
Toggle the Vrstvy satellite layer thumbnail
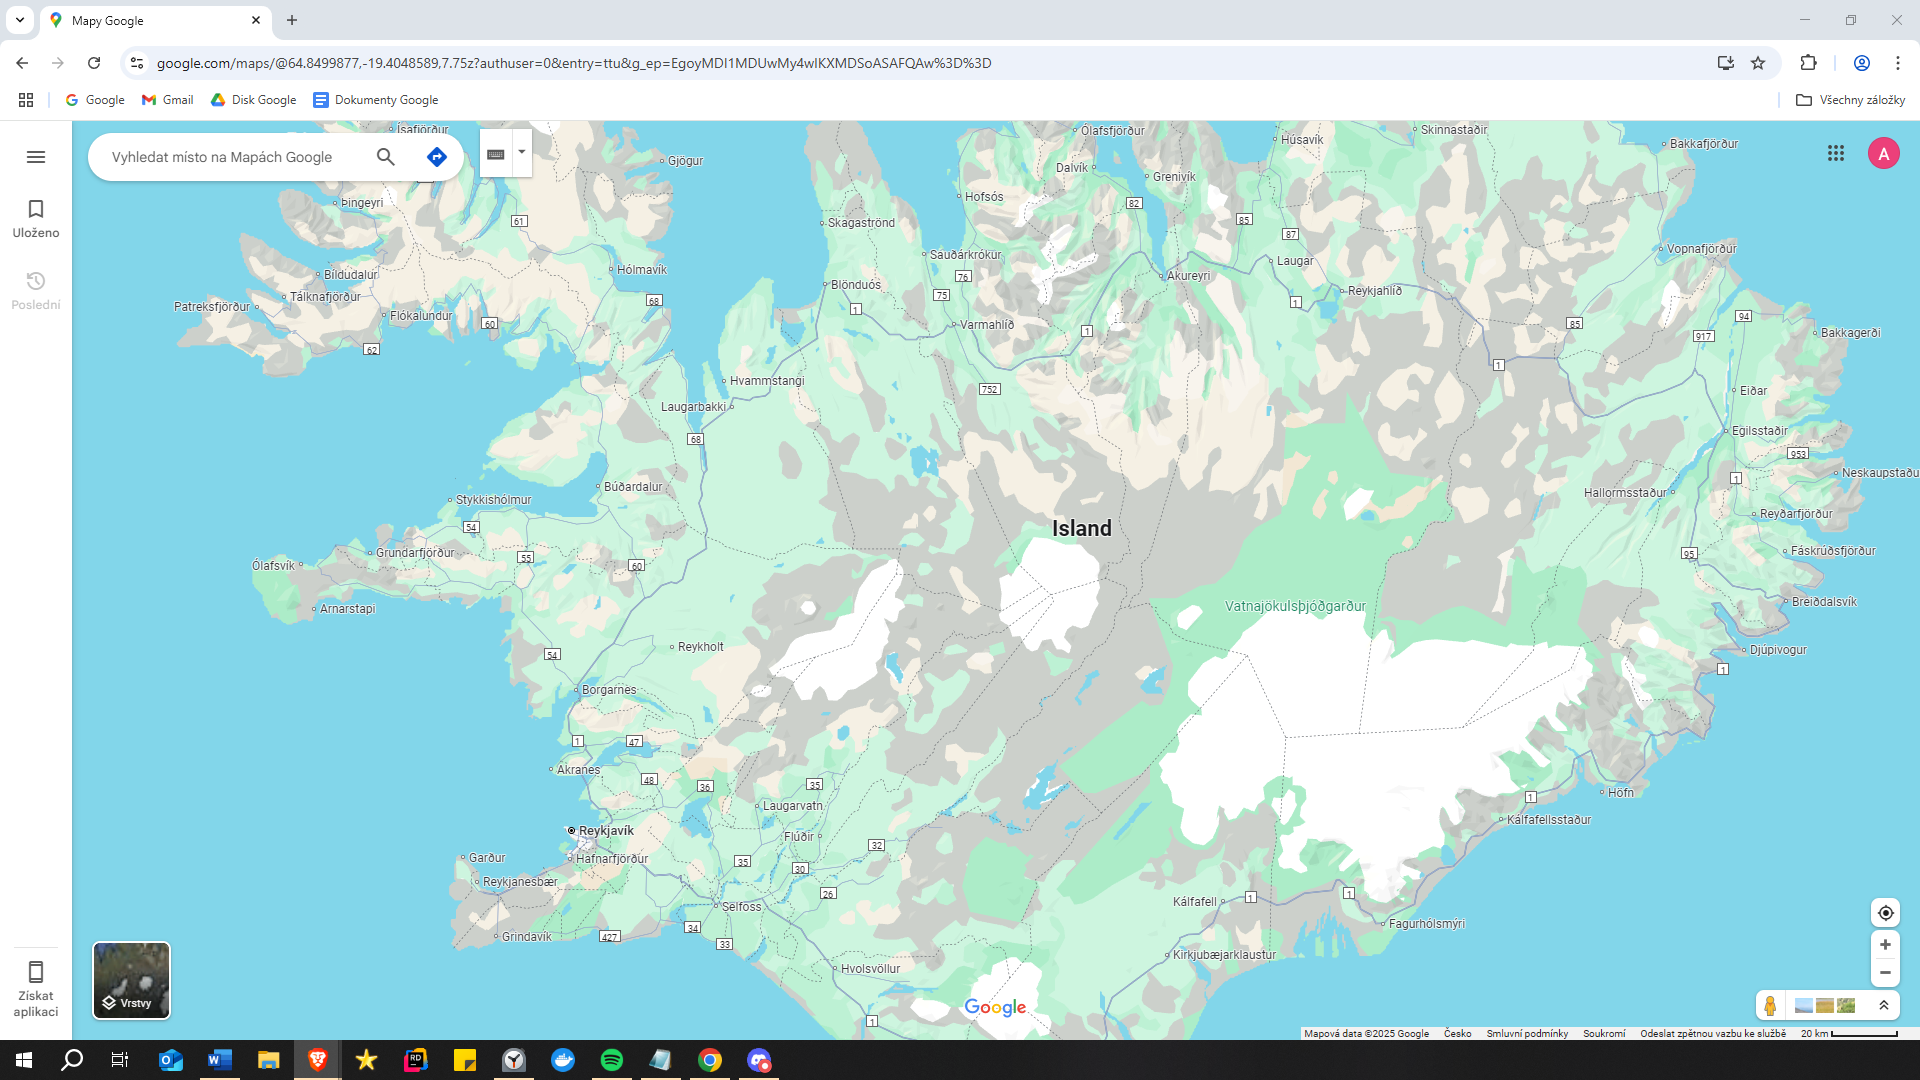(131, 980)
